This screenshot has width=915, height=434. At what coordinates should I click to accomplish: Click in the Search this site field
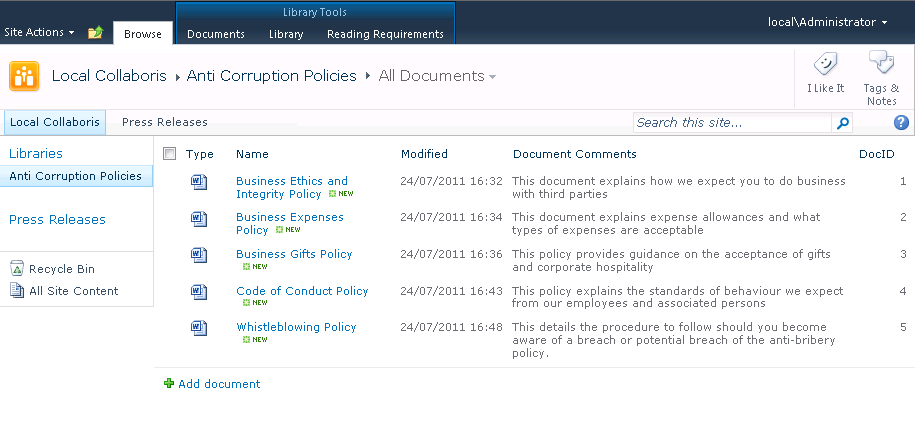732,123
